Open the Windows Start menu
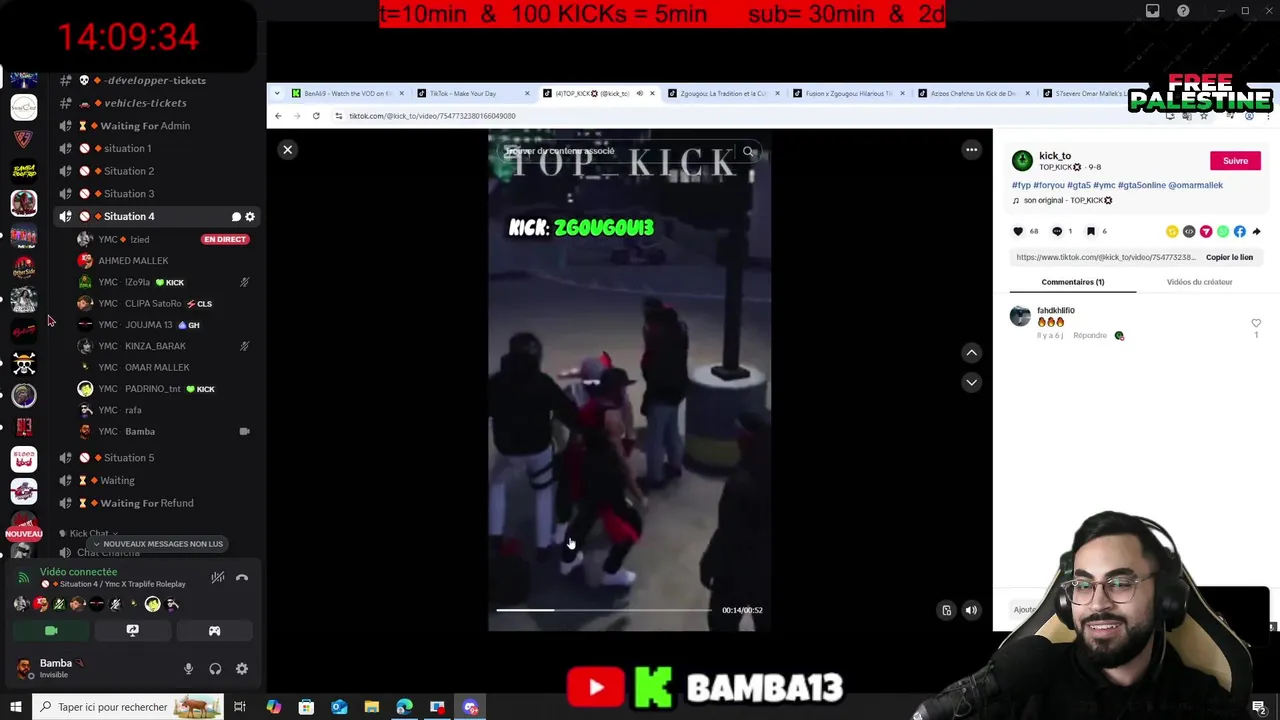 tap(16, 707)
